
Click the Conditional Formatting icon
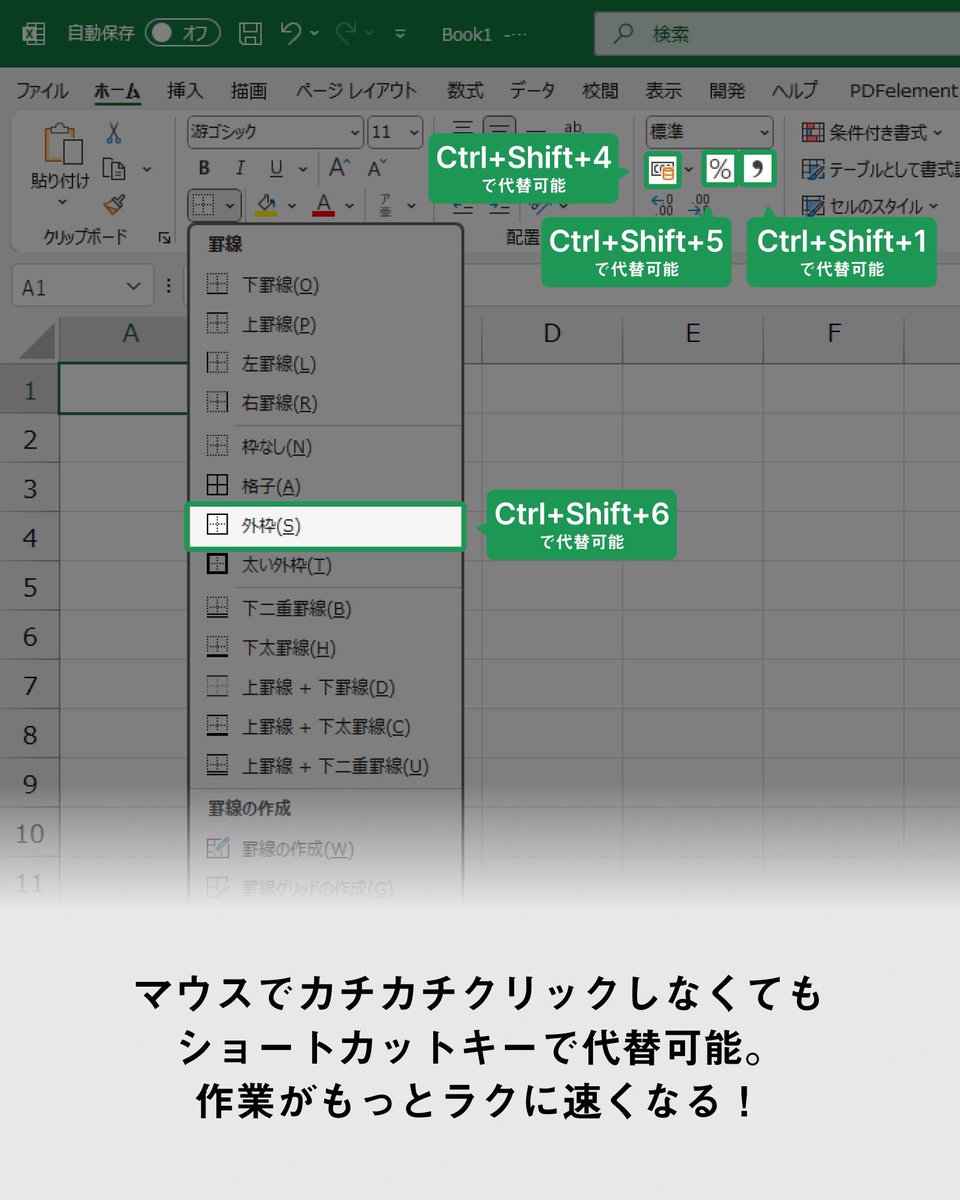point(813,132)
